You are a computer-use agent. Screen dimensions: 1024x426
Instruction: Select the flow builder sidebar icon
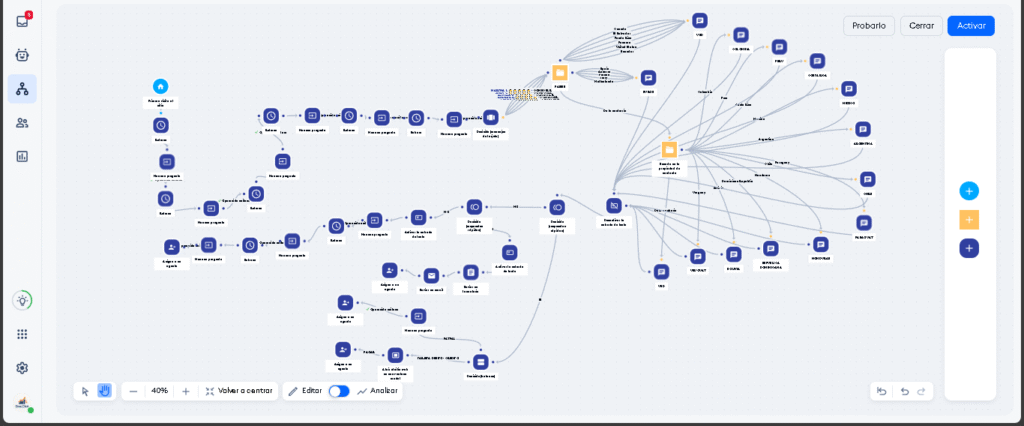coord(22,89)
